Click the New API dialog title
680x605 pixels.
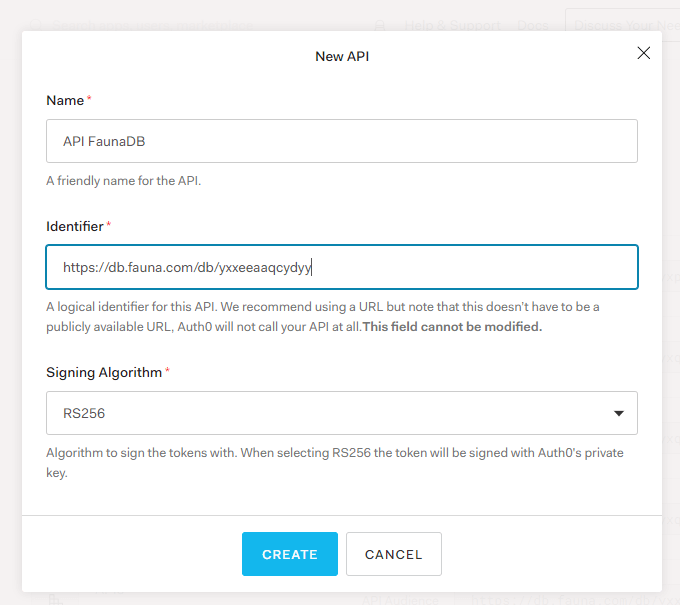[x=342, y=56]
